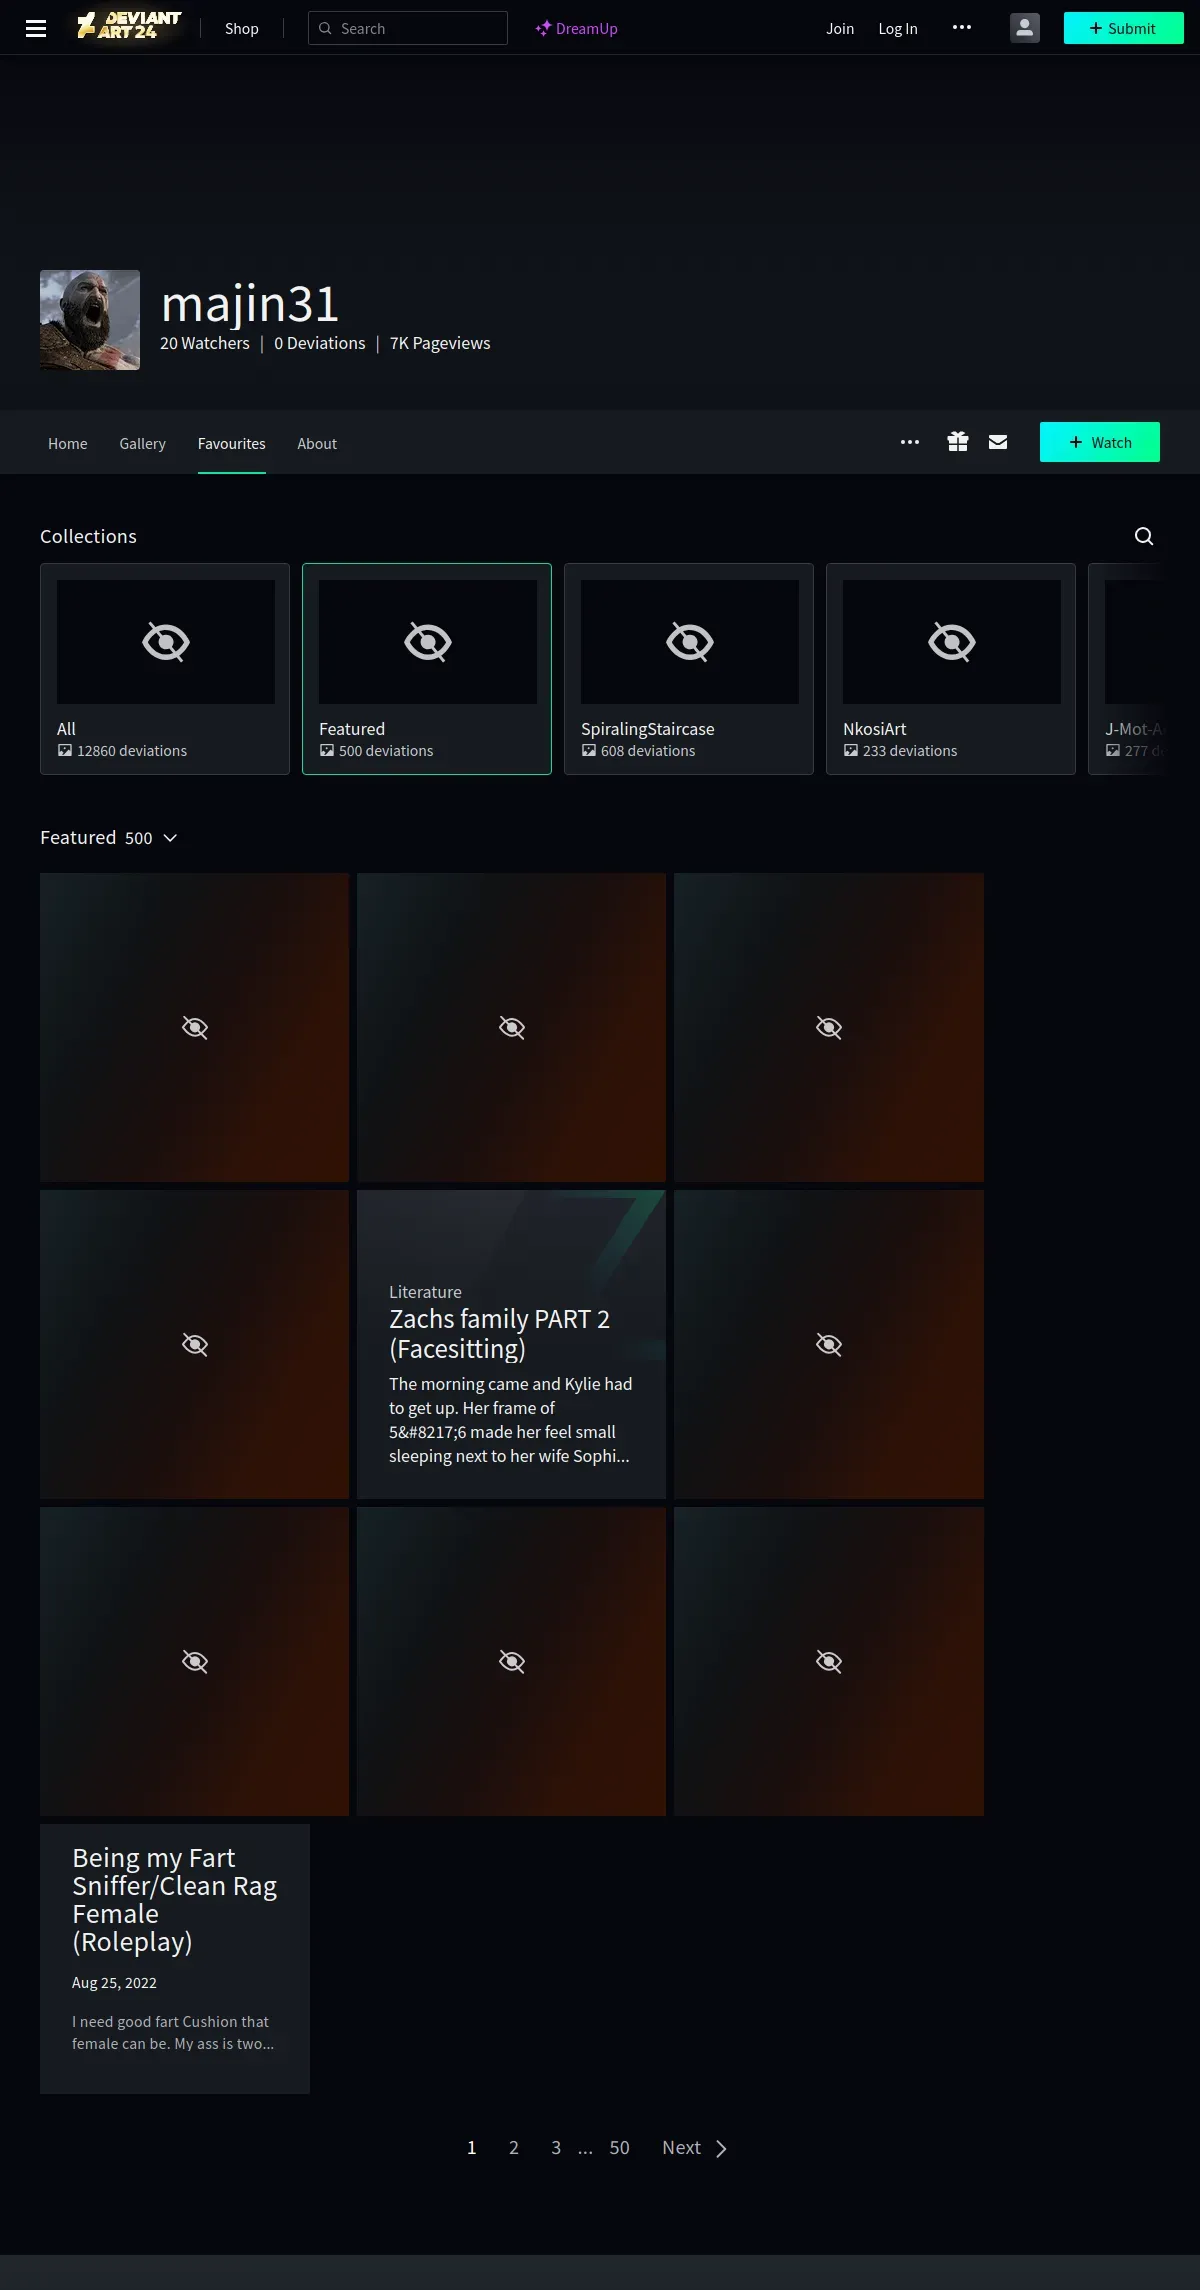Open Being my Fart Sniffer journal entry
The height and width of the screenshot is (2290, 1200).
coord(175,1959)
